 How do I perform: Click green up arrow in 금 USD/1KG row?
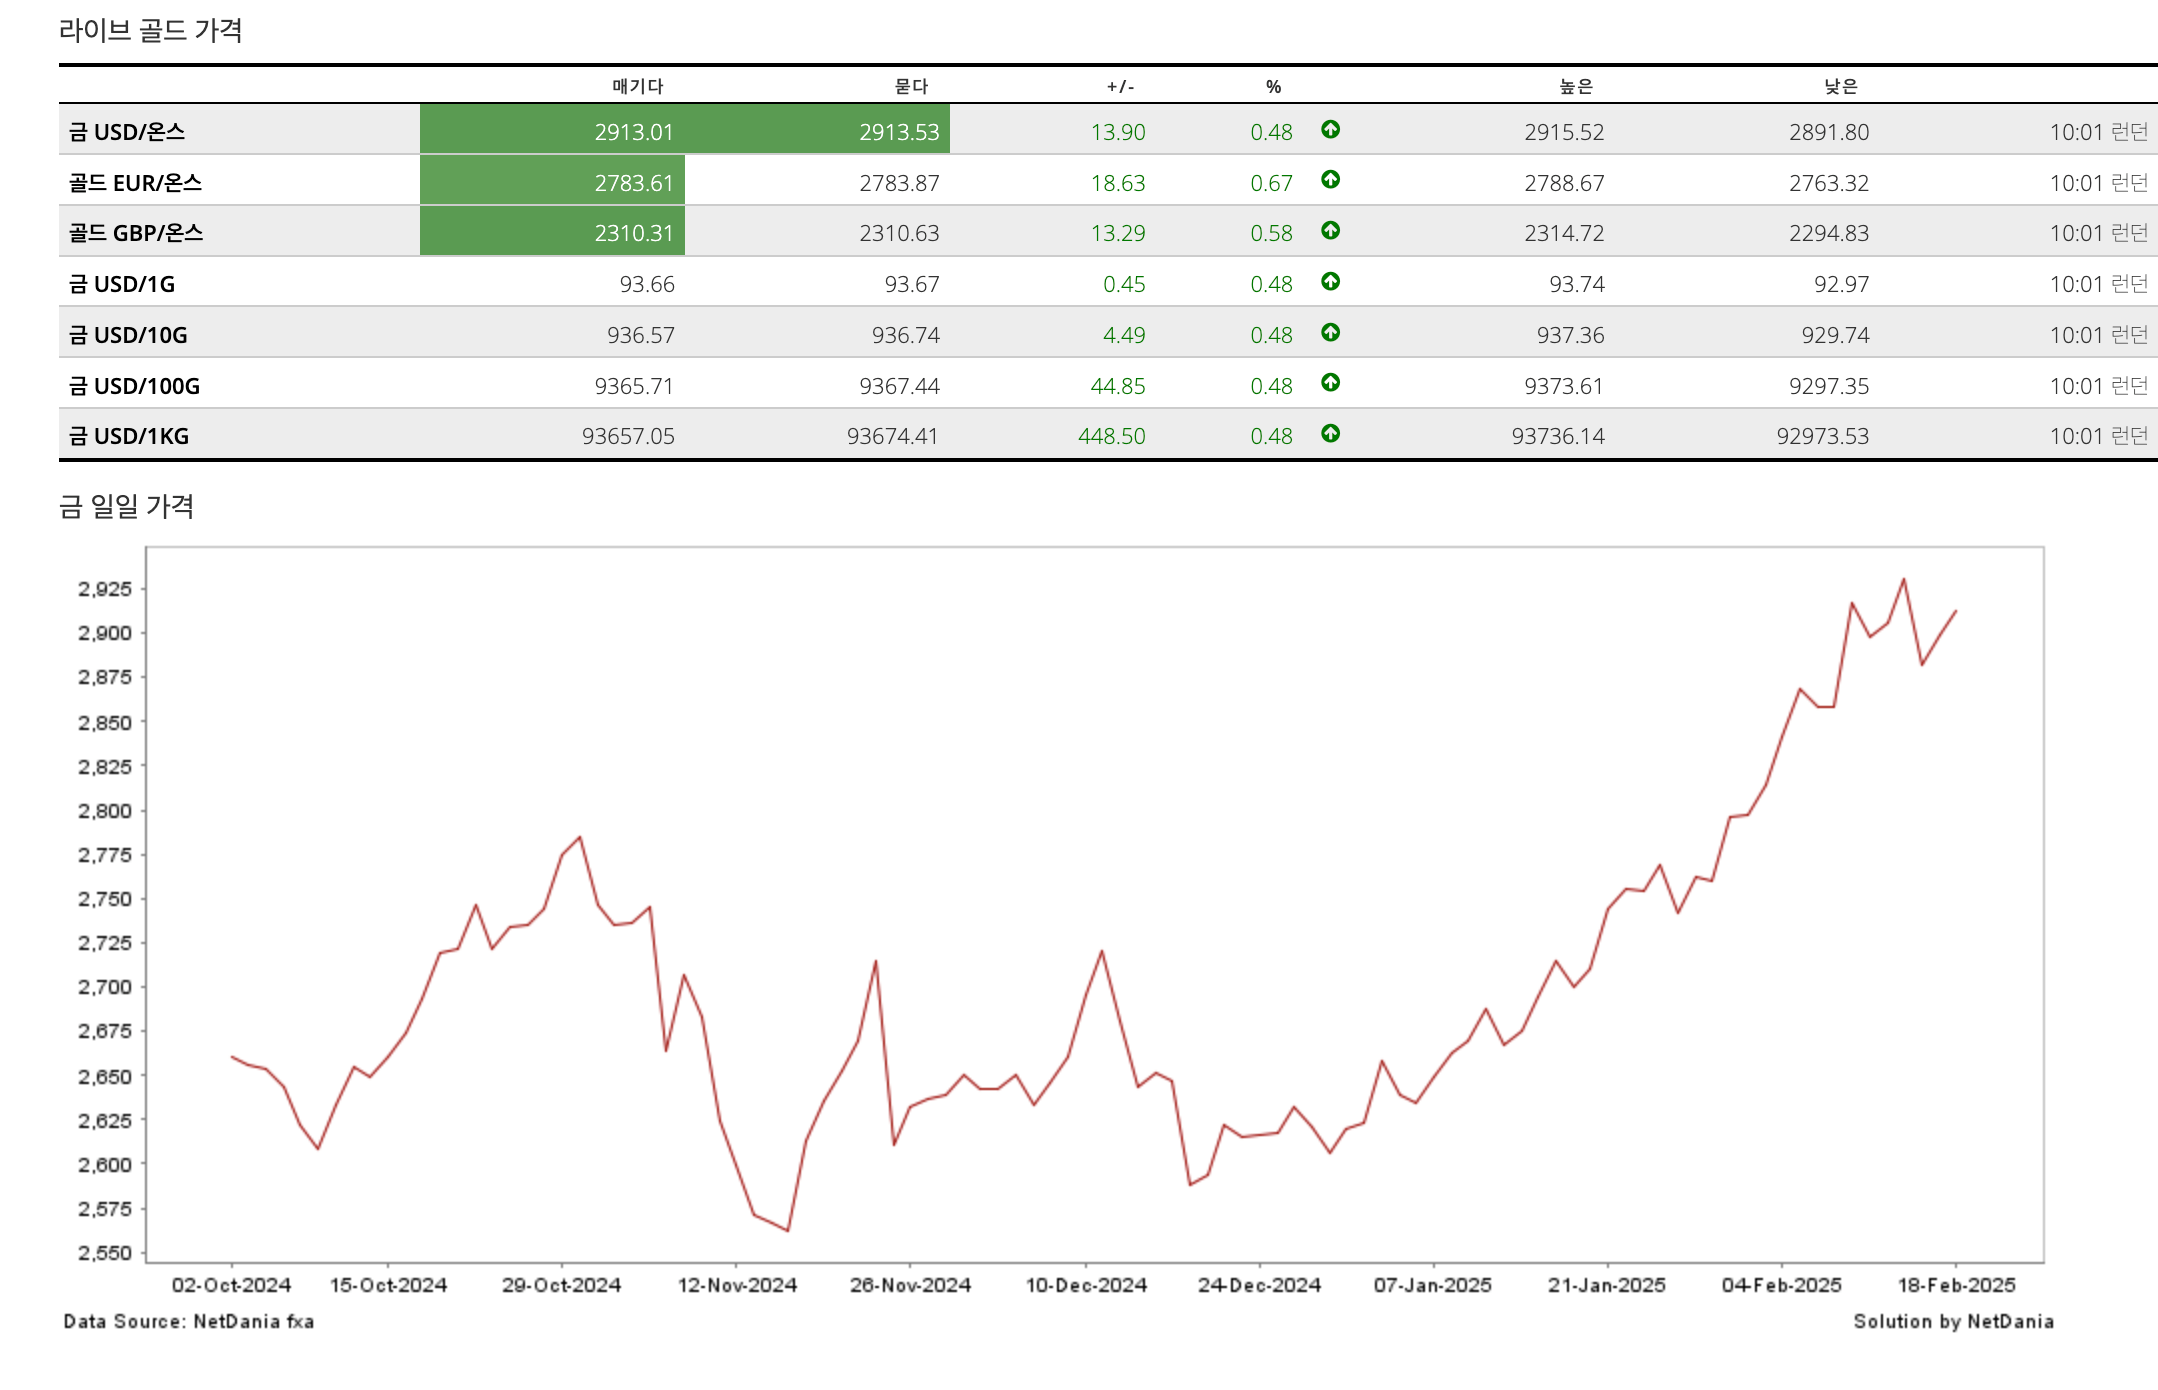pos(1330,434)
